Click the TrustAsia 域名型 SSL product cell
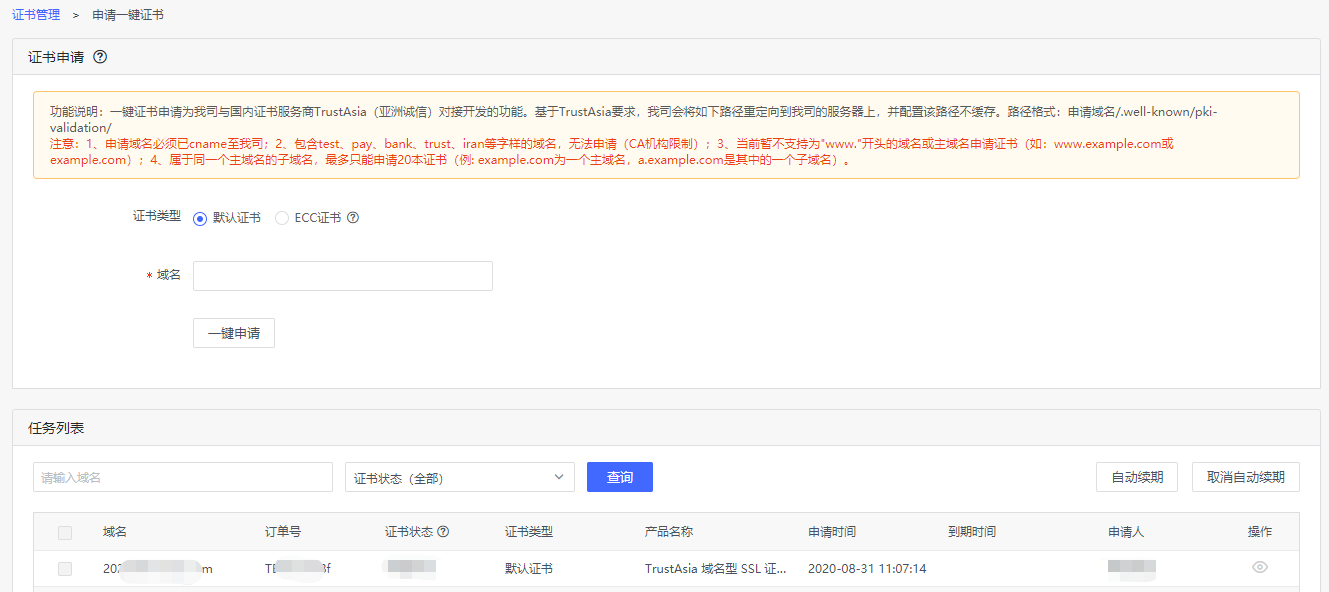The height and width of the screenshot is (592, 1329). (x=715, y=569)
